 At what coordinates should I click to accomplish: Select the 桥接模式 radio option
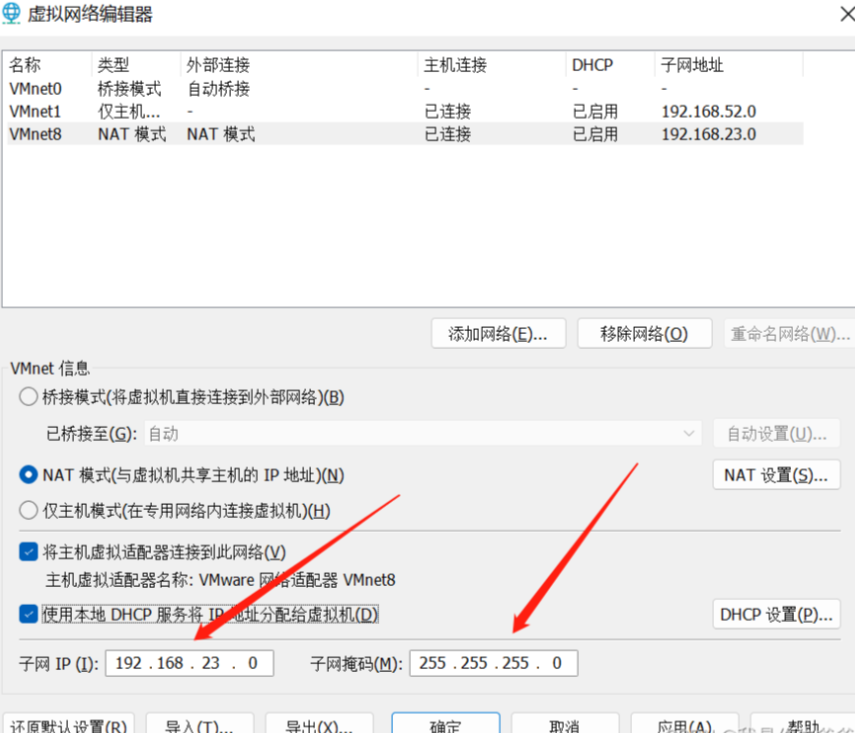click(x=28, y=396)
